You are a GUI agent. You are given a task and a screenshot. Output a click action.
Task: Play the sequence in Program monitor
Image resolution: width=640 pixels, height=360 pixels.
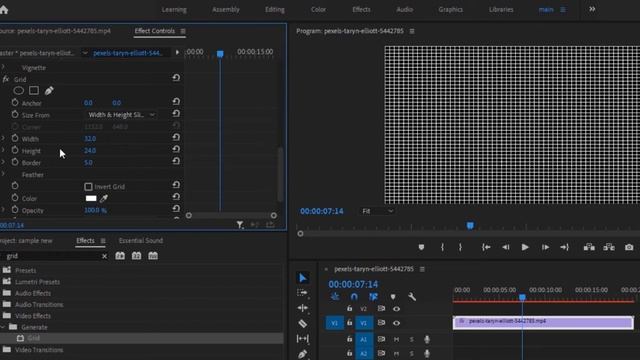[x=525, y=247]
